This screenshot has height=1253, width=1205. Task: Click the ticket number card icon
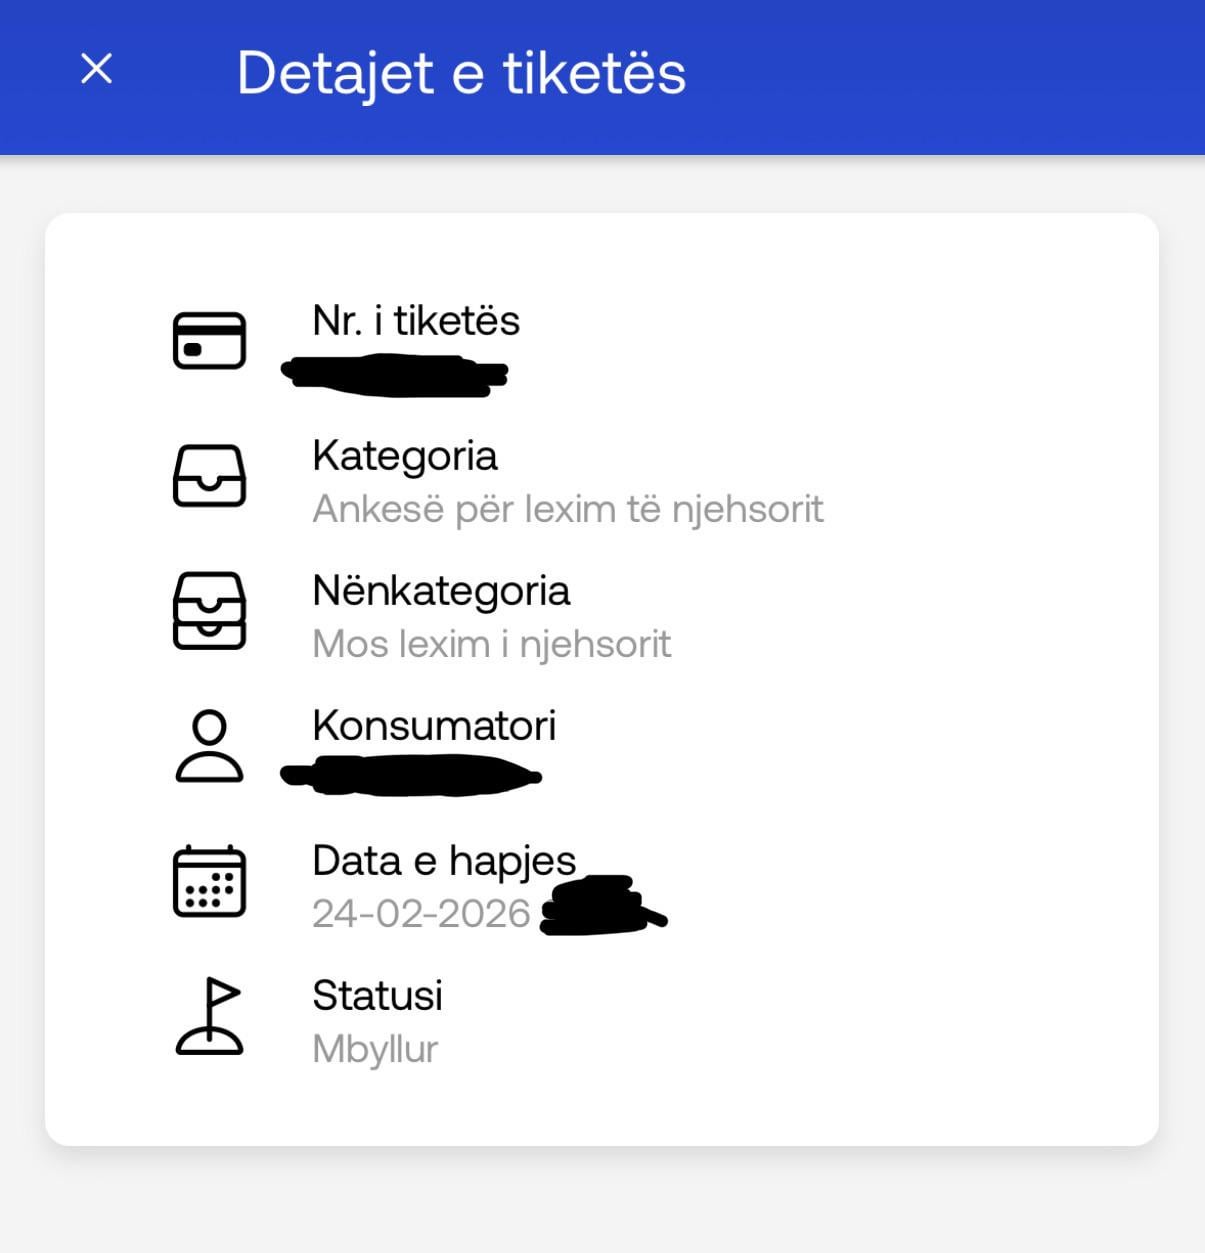[209, 341]
